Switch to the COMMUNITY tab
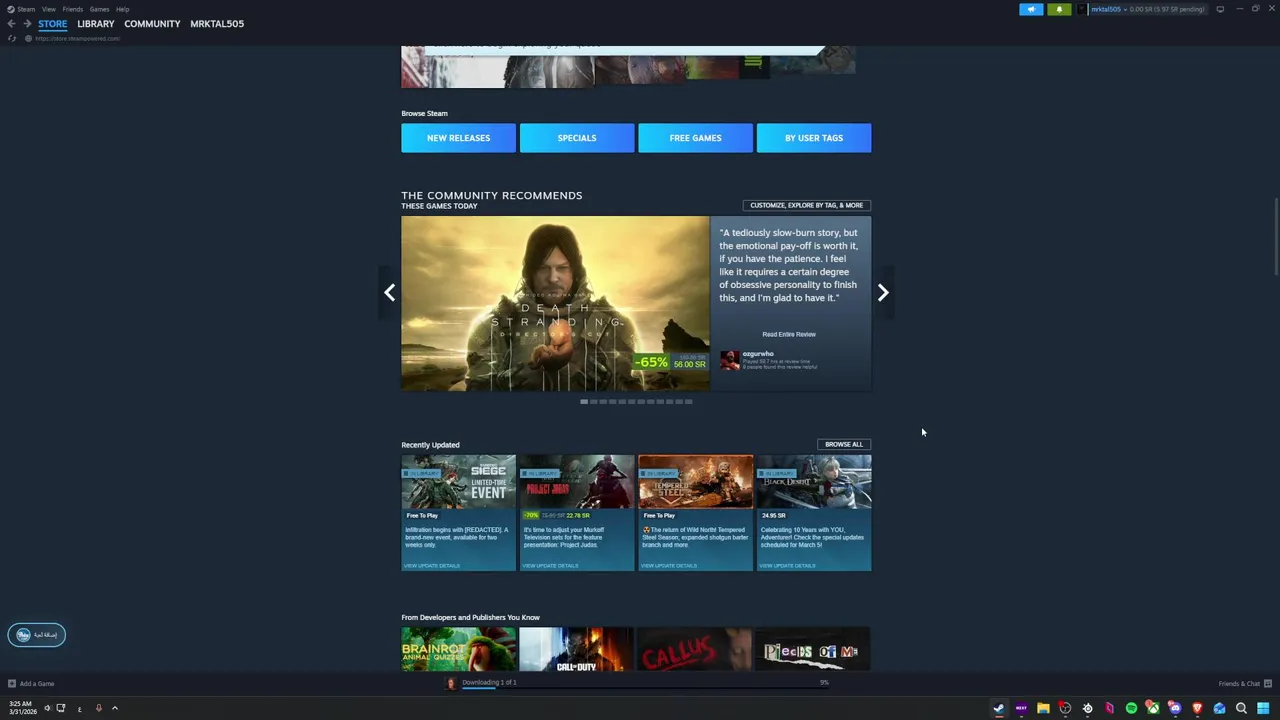This screenshot has width=1280, height=720. [x=152, y=24]
